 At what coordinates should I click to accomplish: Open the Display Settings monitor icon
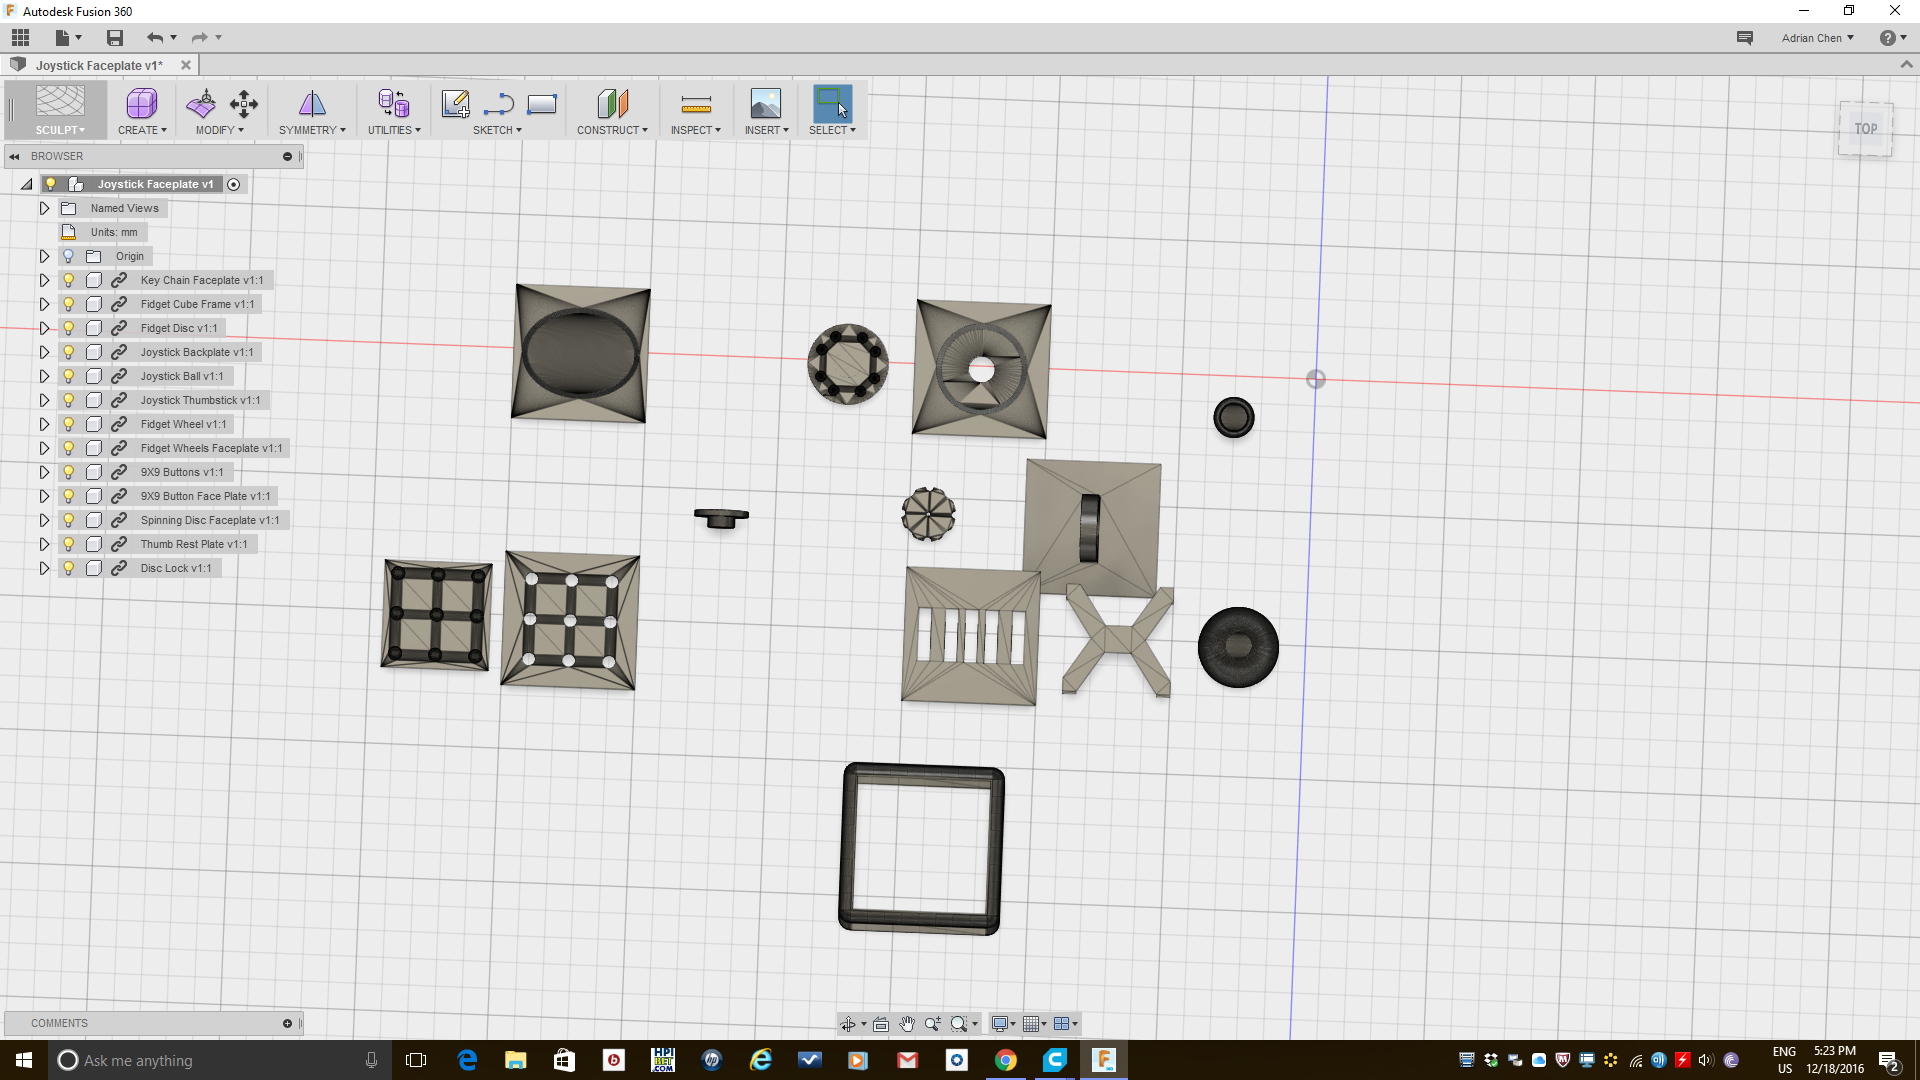[x=1000, y=1024]
